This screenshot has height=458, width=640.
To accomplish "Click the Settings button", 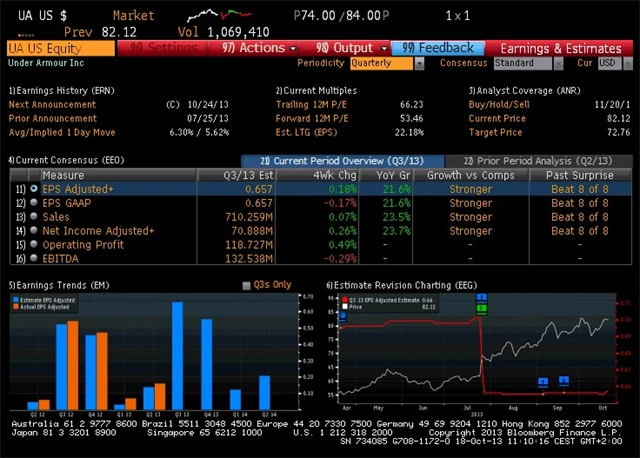I will [x=164, y=48].
